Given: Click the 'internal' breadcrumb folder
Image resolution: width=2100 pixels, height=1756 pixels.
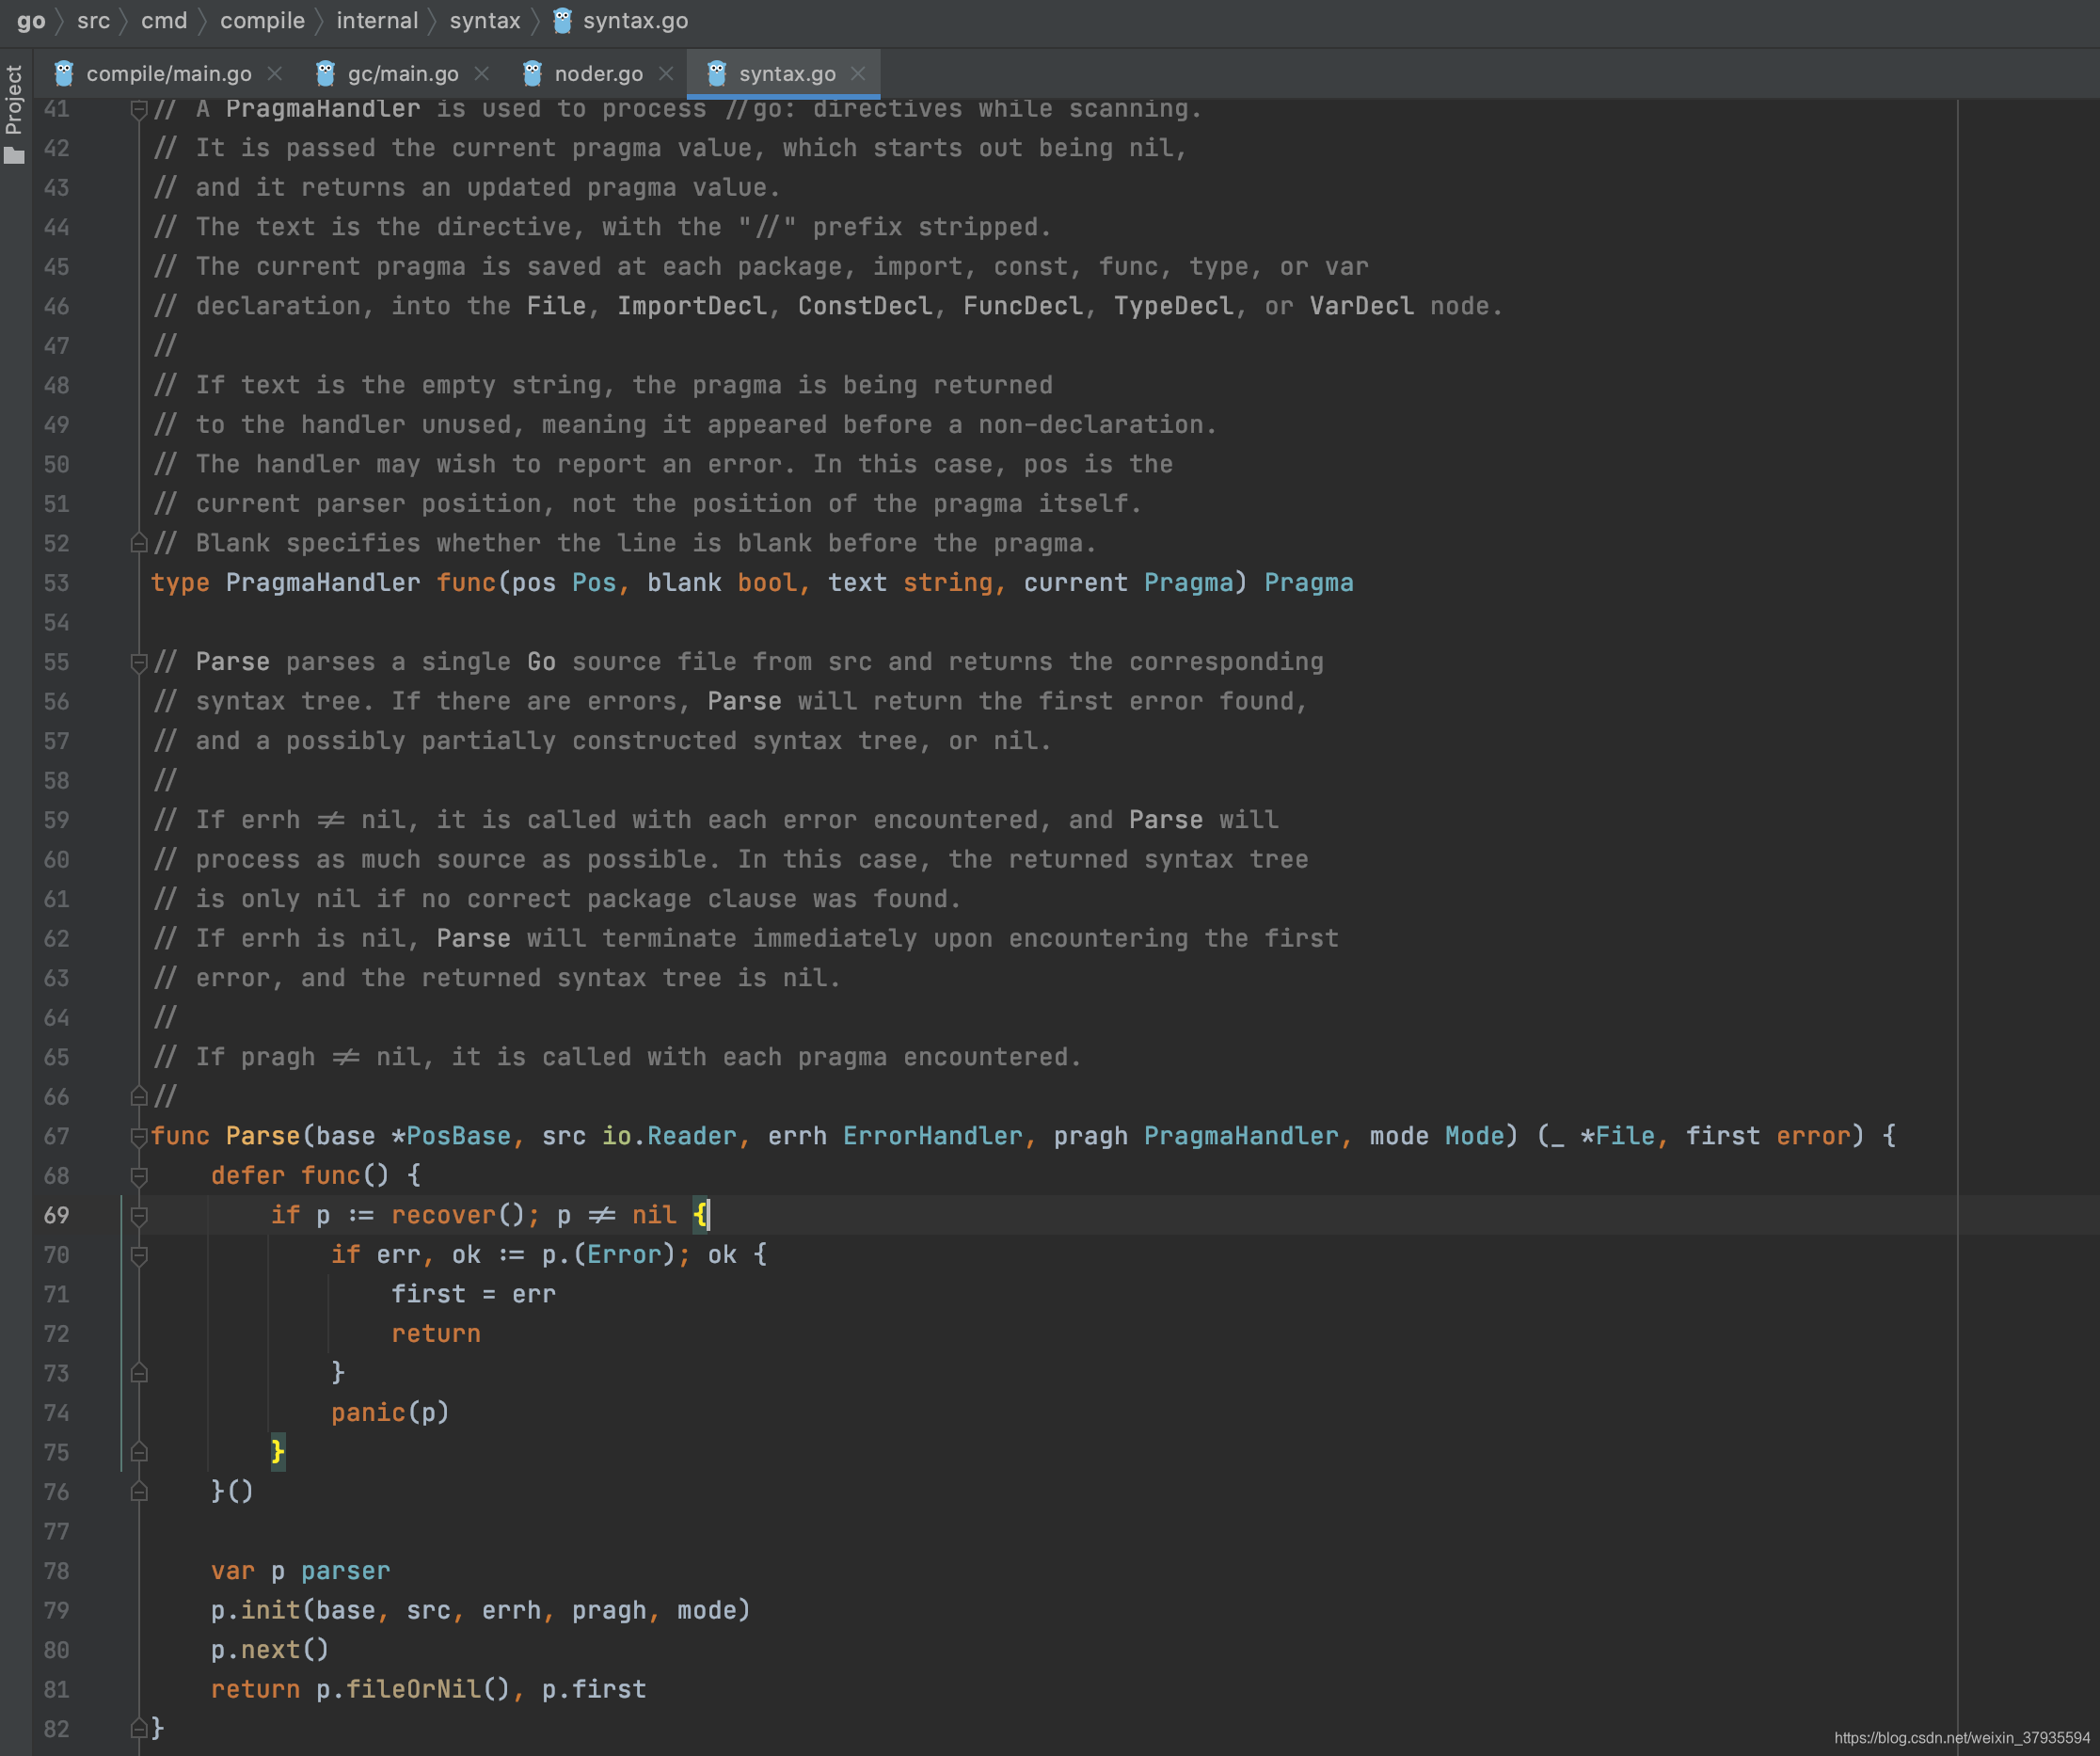Looking at the screenshot, I should [x=376, y=21].
